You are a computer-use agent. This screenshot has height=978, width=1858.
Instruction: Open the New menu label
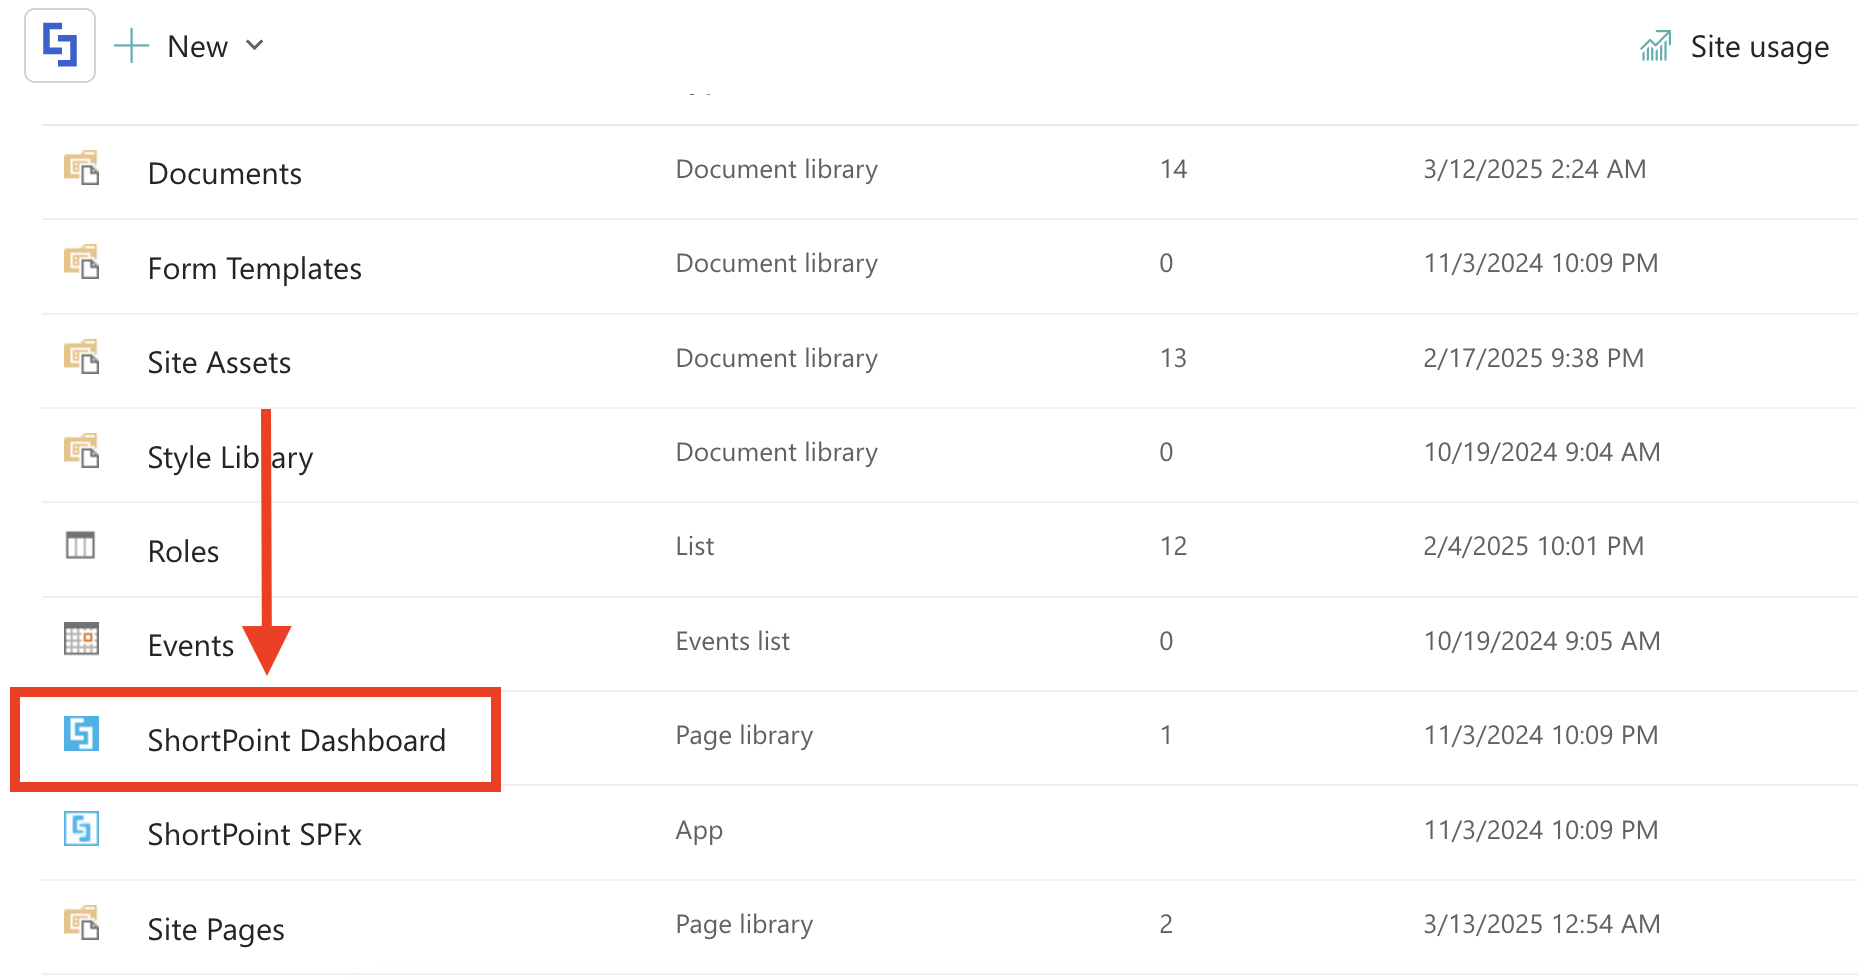tap(198, 46)
